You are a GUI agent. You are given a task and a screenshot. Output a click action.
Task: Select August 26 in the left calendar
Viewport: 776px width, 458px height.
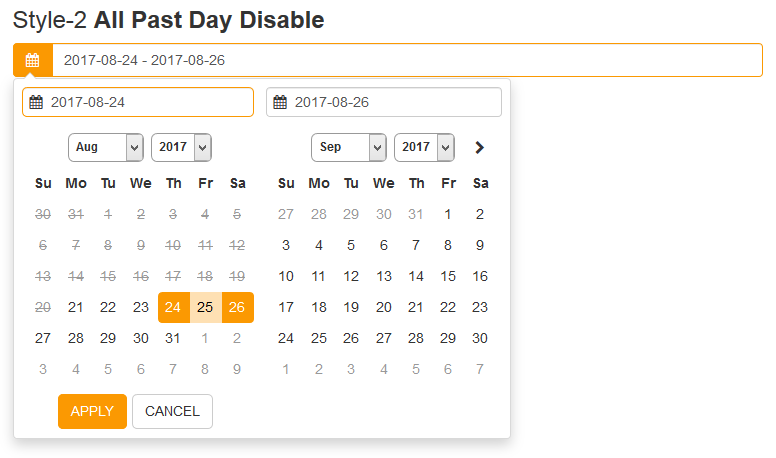[237, 307]
